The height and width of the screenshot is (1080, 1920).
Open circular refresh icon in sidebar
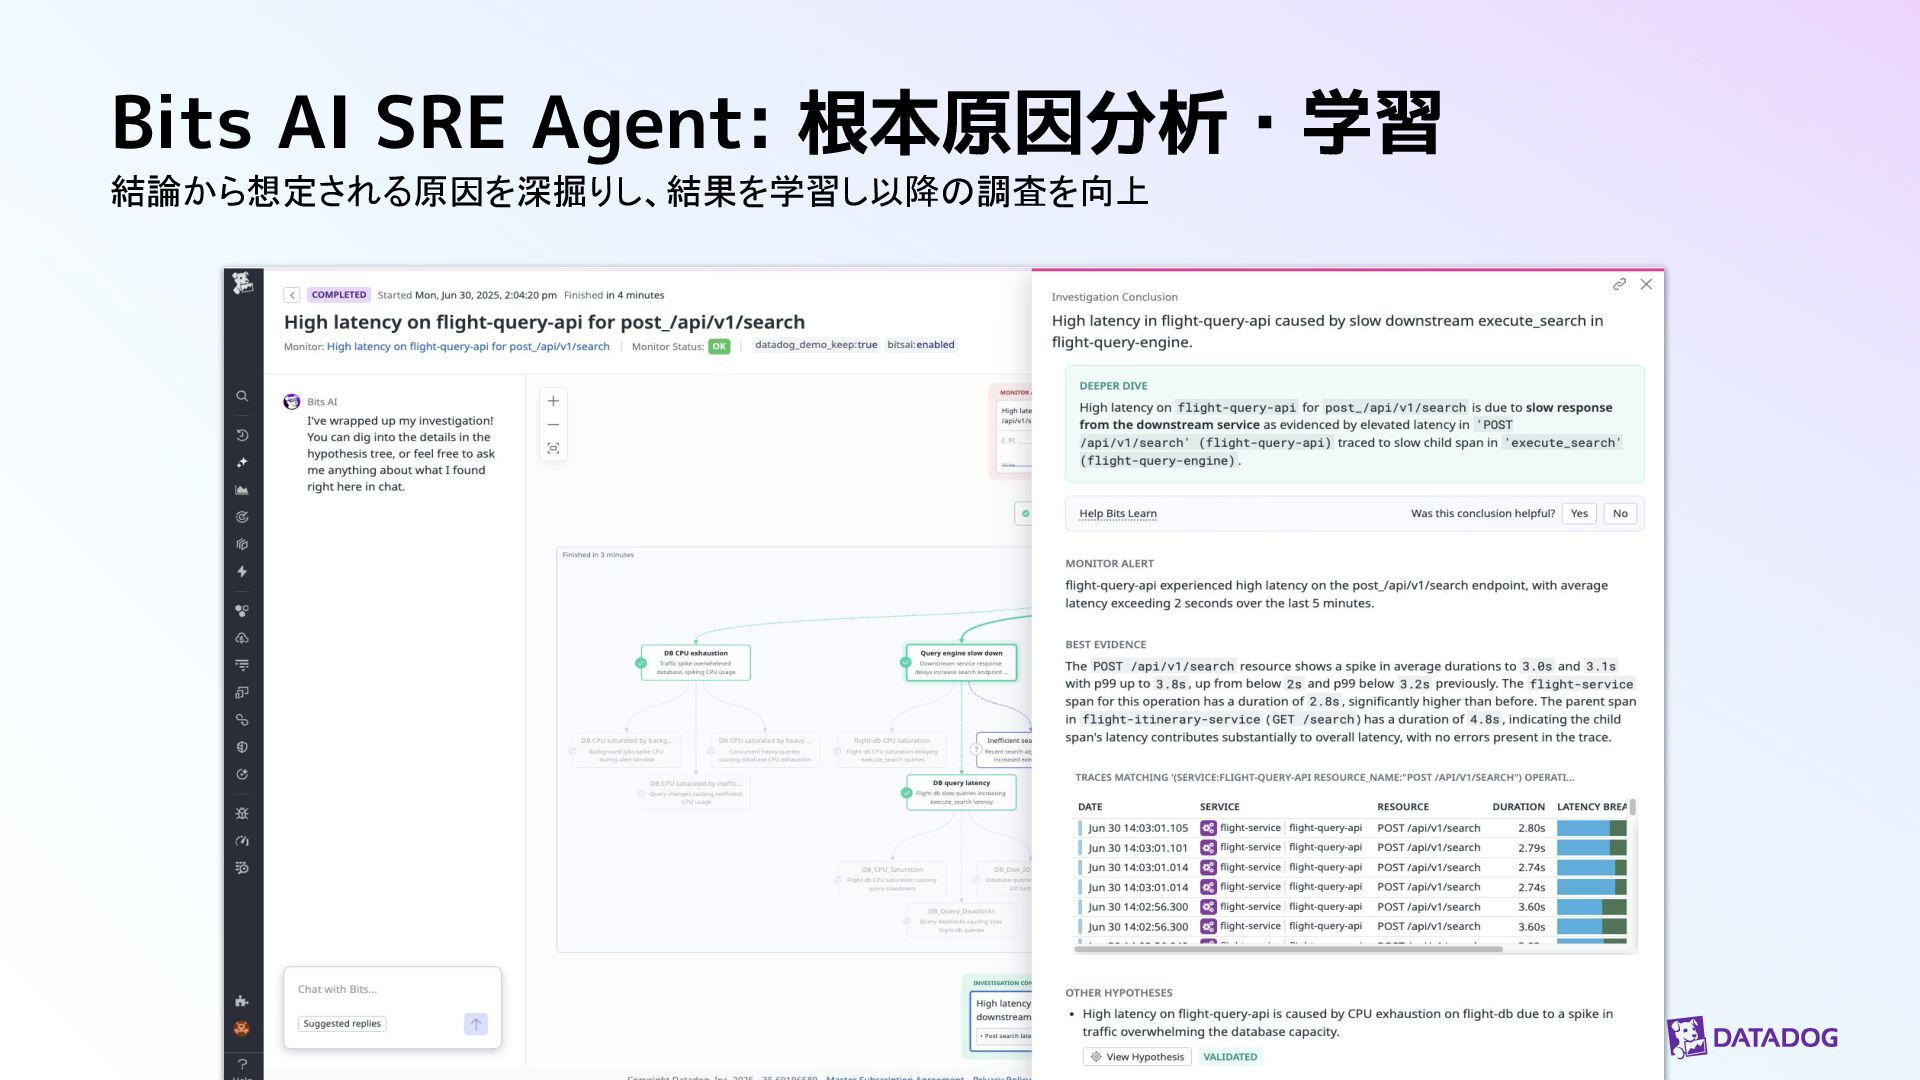coord(242,774)
